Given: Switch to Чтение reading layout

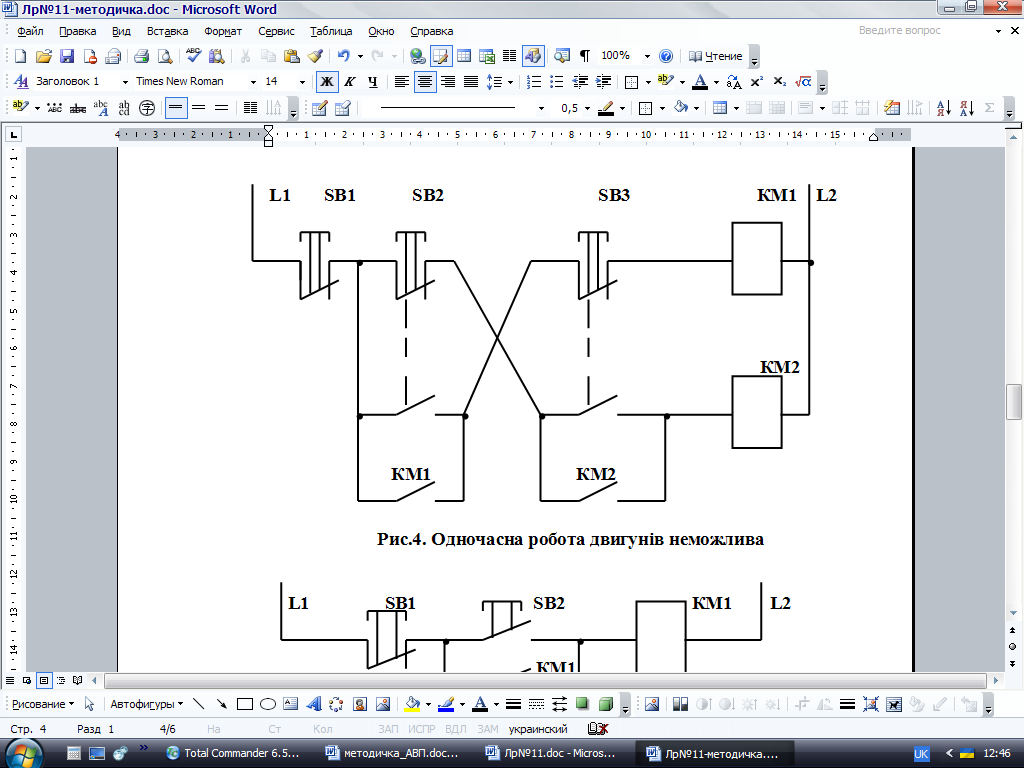Looking at the screenshot, I should (716, 56).
